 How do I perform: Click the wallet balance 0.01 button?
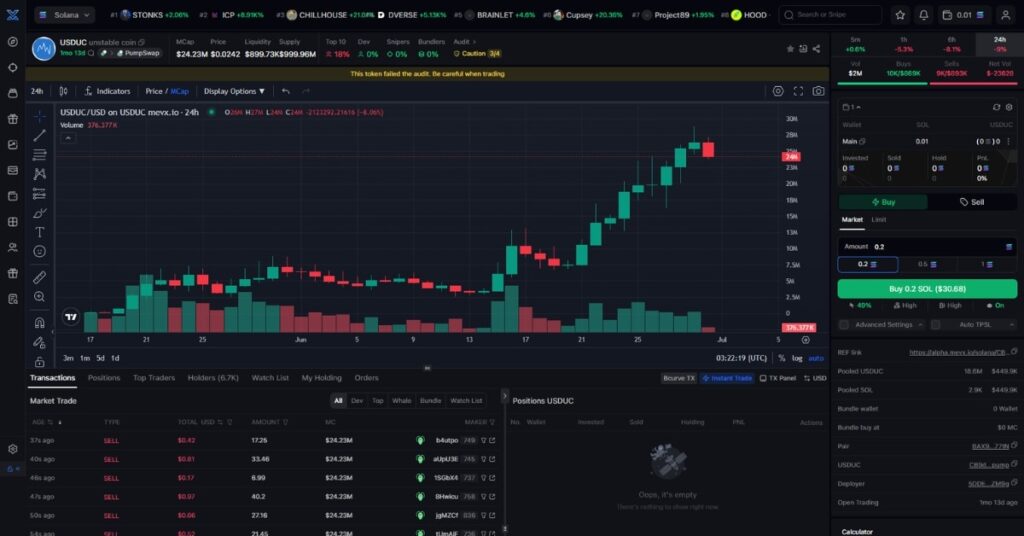click(x=964, y=15)
